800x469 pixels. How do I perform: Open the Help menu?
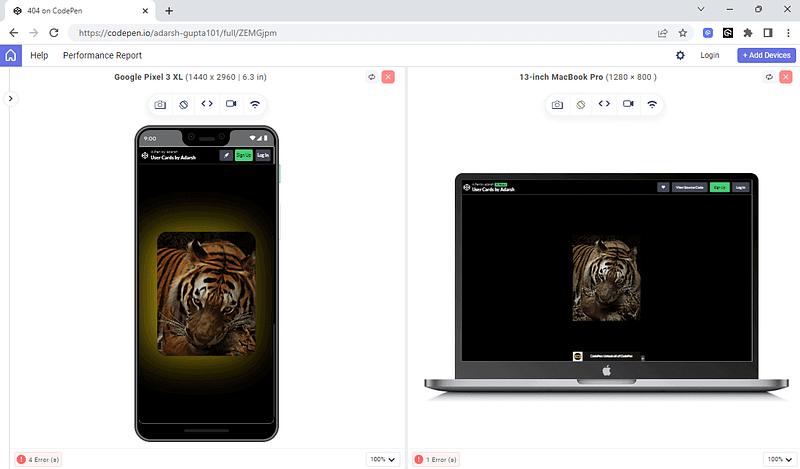[39, 55]
